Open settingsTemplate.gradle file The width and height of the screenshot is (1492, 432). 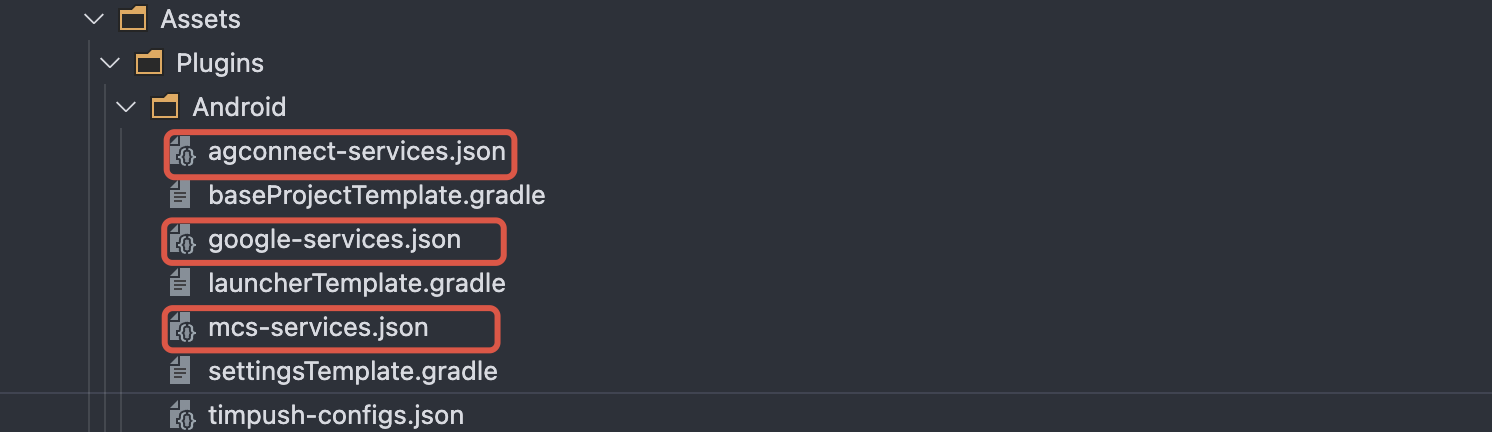click(352, 372)
